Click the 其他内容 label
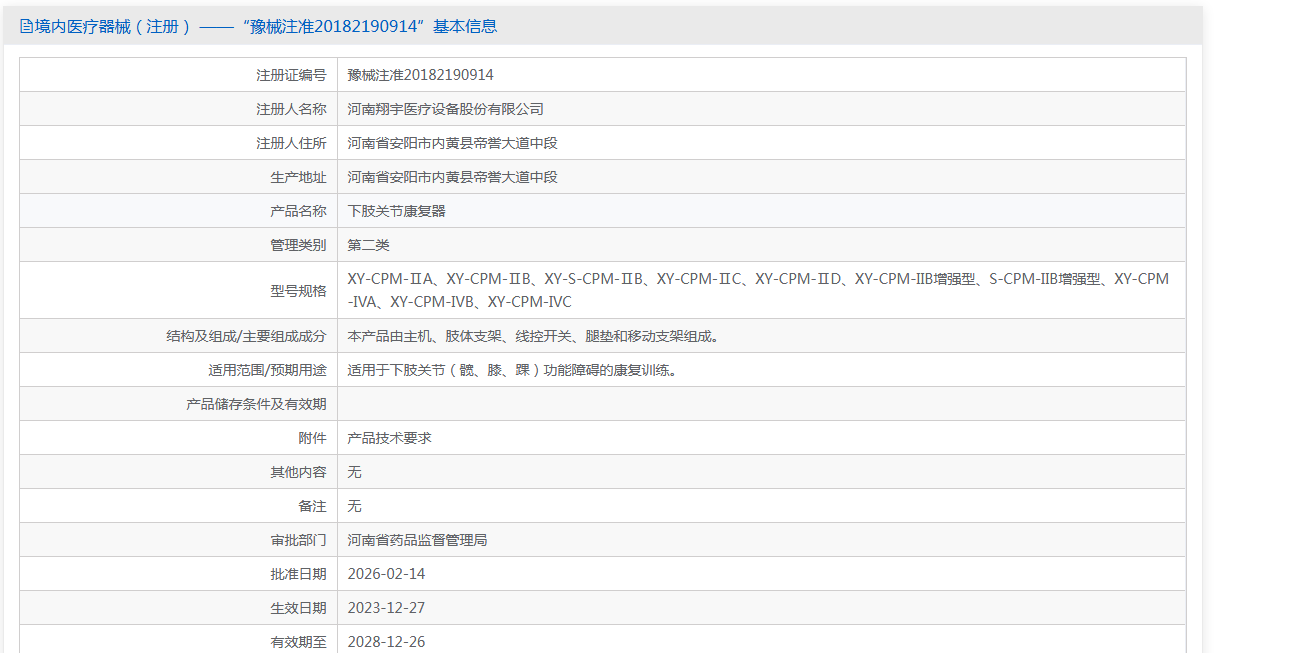Viewport: 1311px width, 653px height. (298, 472)
